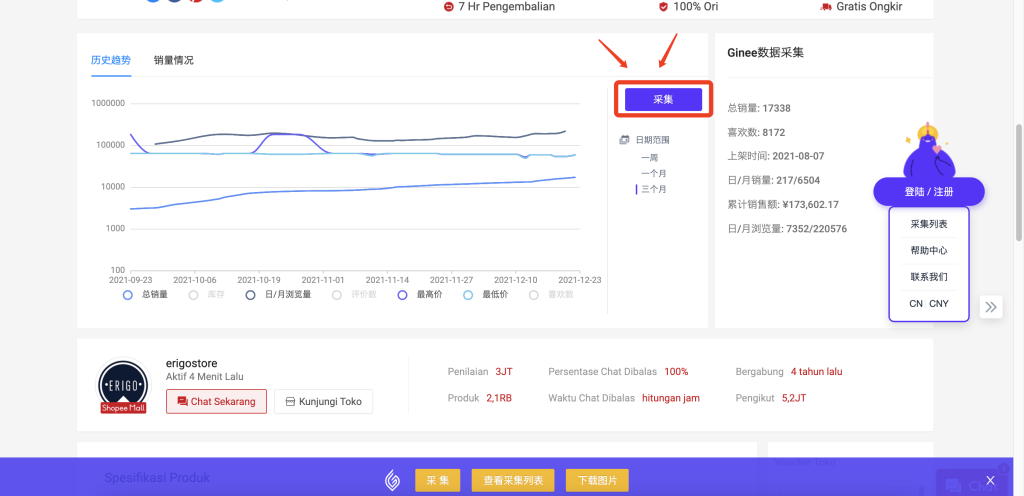Click the chat bubble icon in Chat Sekarang
This screenshot has width=1024, height=496.
click(x=182, y=401)
